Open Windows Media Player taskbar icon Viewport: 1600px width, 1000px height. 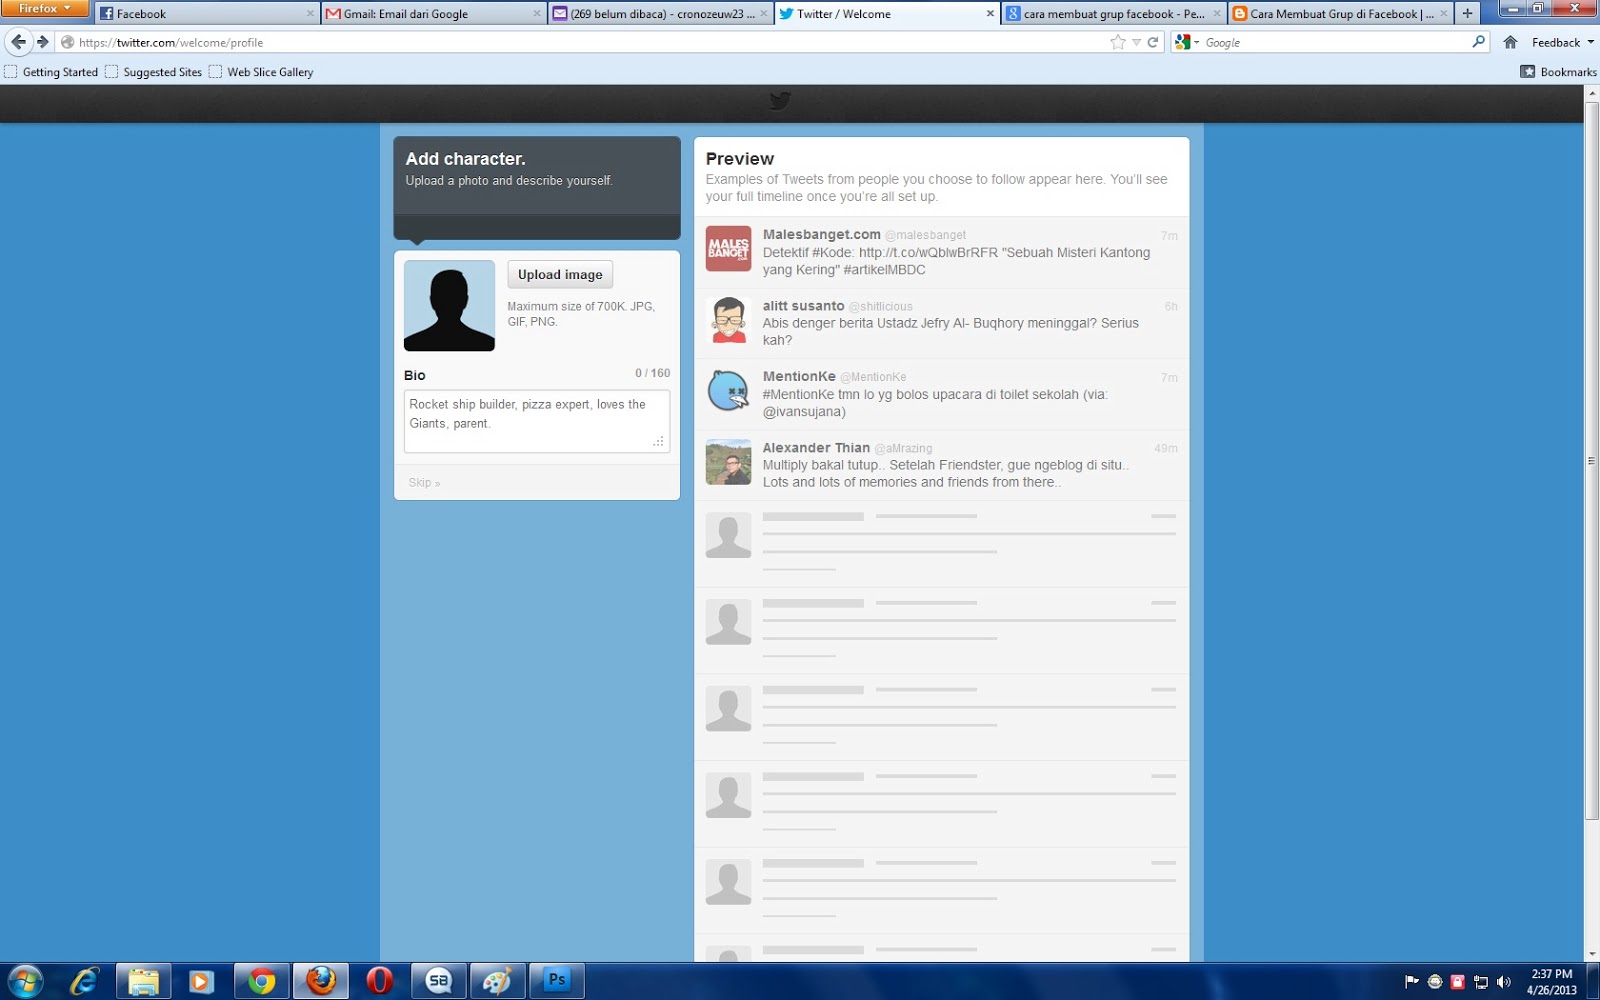point(201,981)
